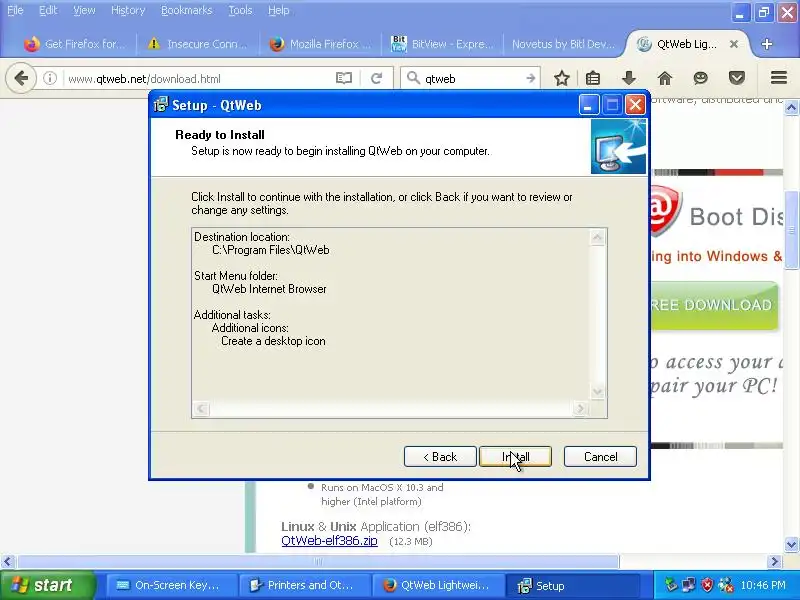Image resolution: width=800 pixels, height=600 pixels.
Task: Click the taskbar clock 10:46 PM
Action: point(763,585)
